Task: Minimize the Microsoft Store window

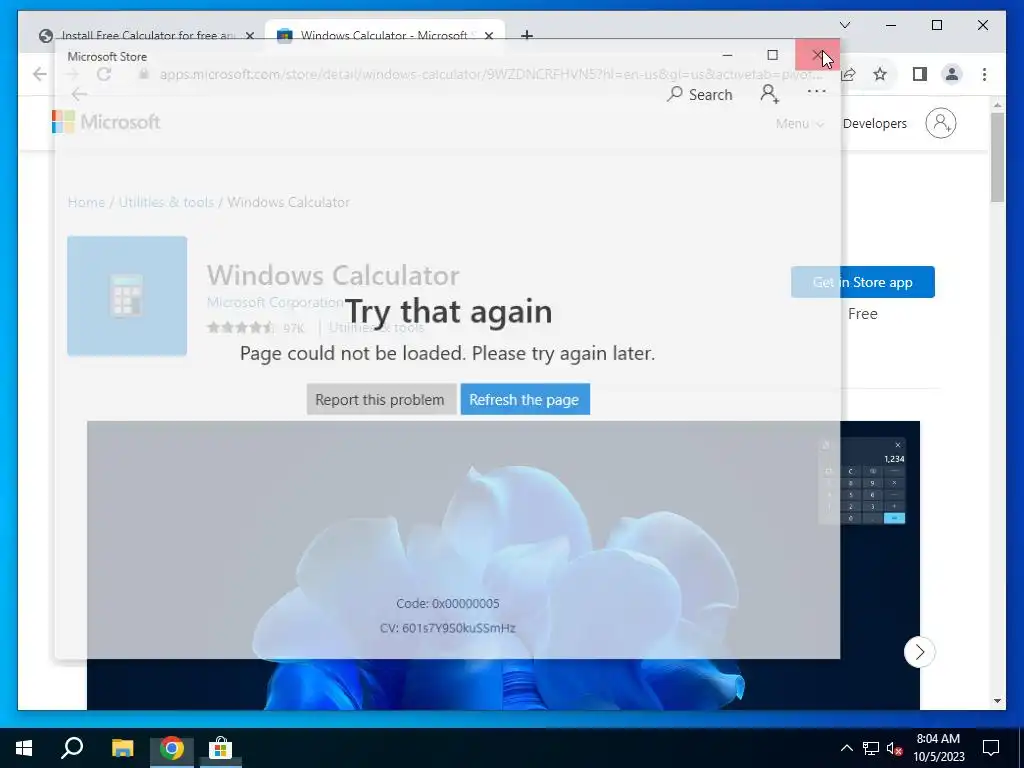Action: click(728, 55)
